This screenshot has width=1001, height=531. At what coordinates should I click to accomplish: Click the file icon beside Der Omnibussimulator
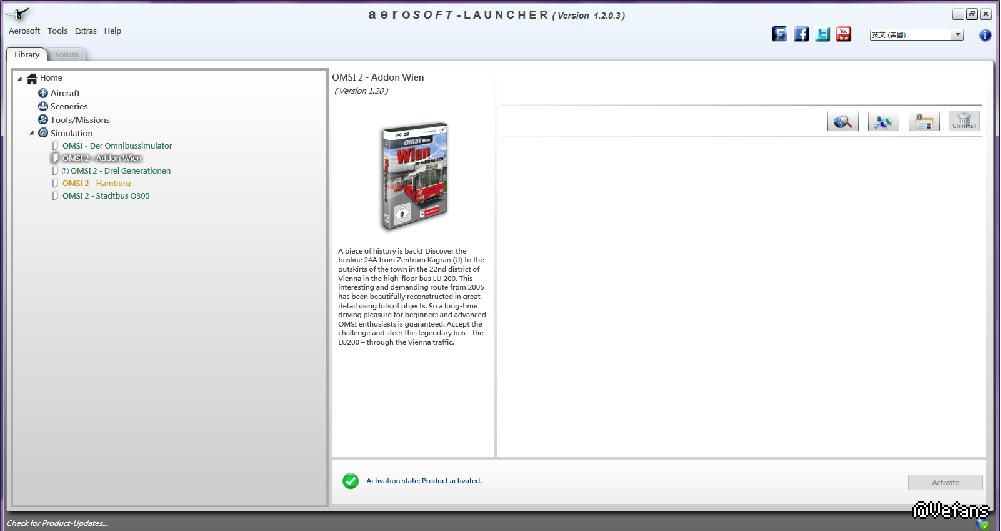55,146
